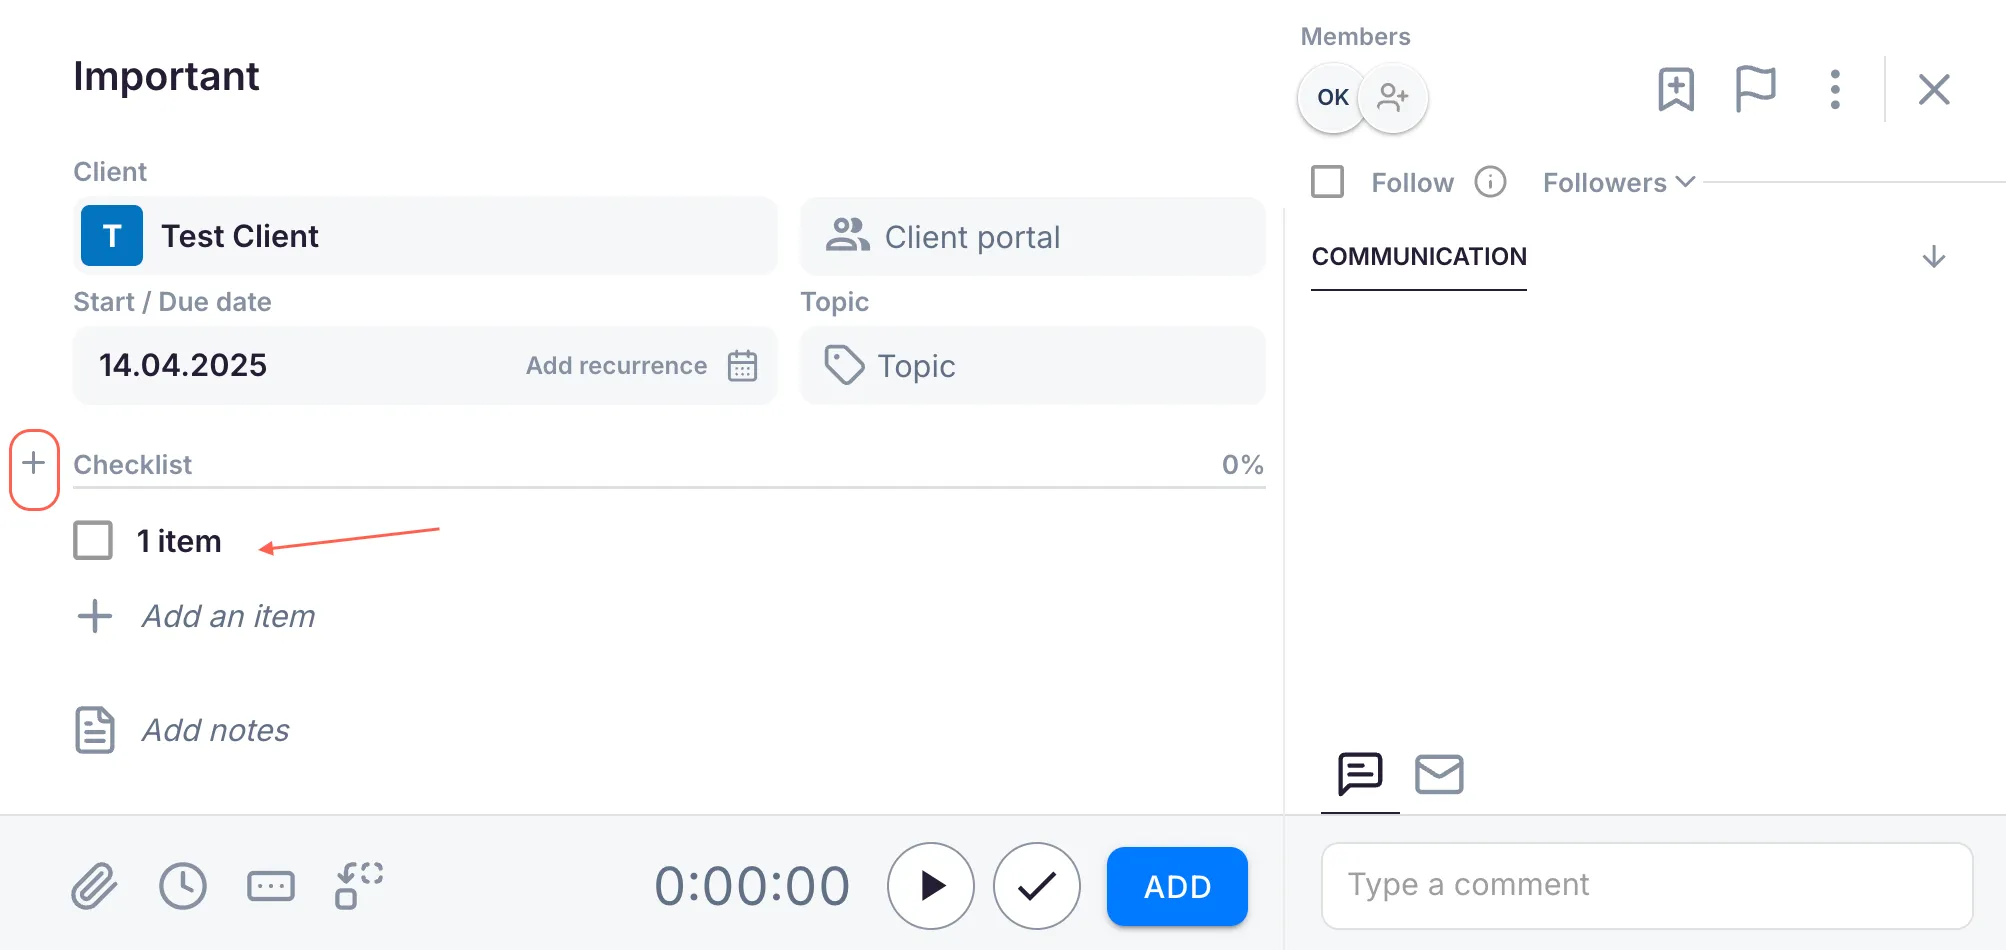2006x950 pixels.
Task: Click the add member icon
Action: (1393, 97)
